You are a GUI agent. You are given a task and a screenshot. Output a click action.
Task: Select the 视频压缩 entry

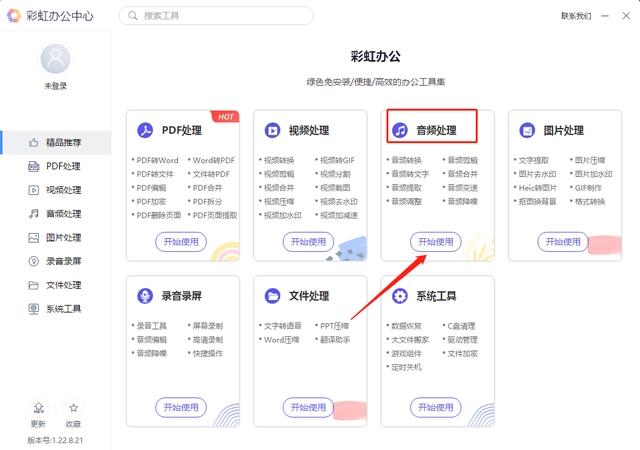click(x=279, y=201)
